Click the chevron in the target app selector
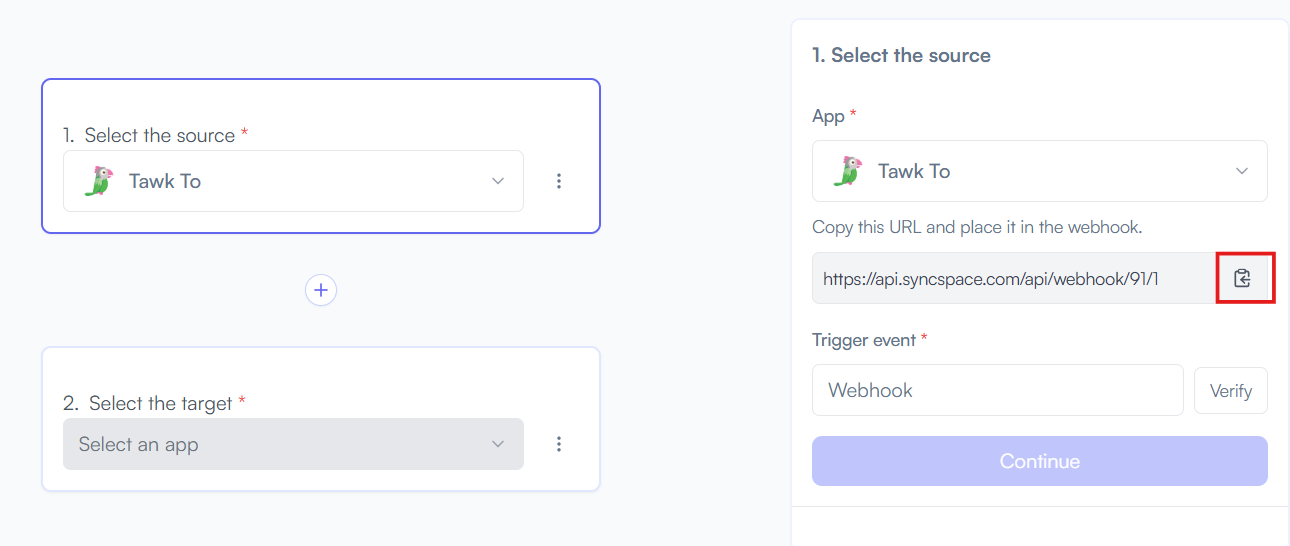This screenshot has width=1290, height=546. pos(498,444)
